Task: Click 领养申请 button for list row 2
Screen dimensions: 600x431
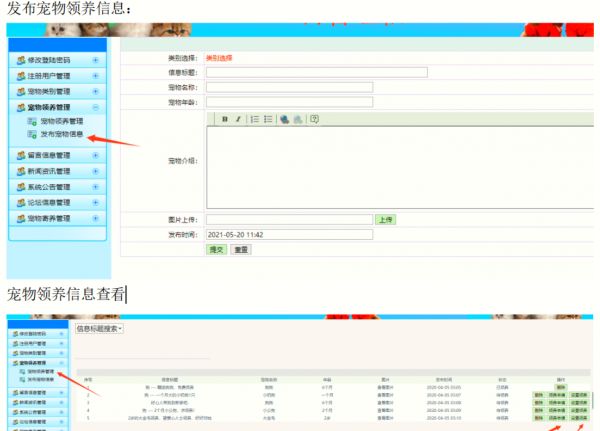Action: (x=557, y=395)
